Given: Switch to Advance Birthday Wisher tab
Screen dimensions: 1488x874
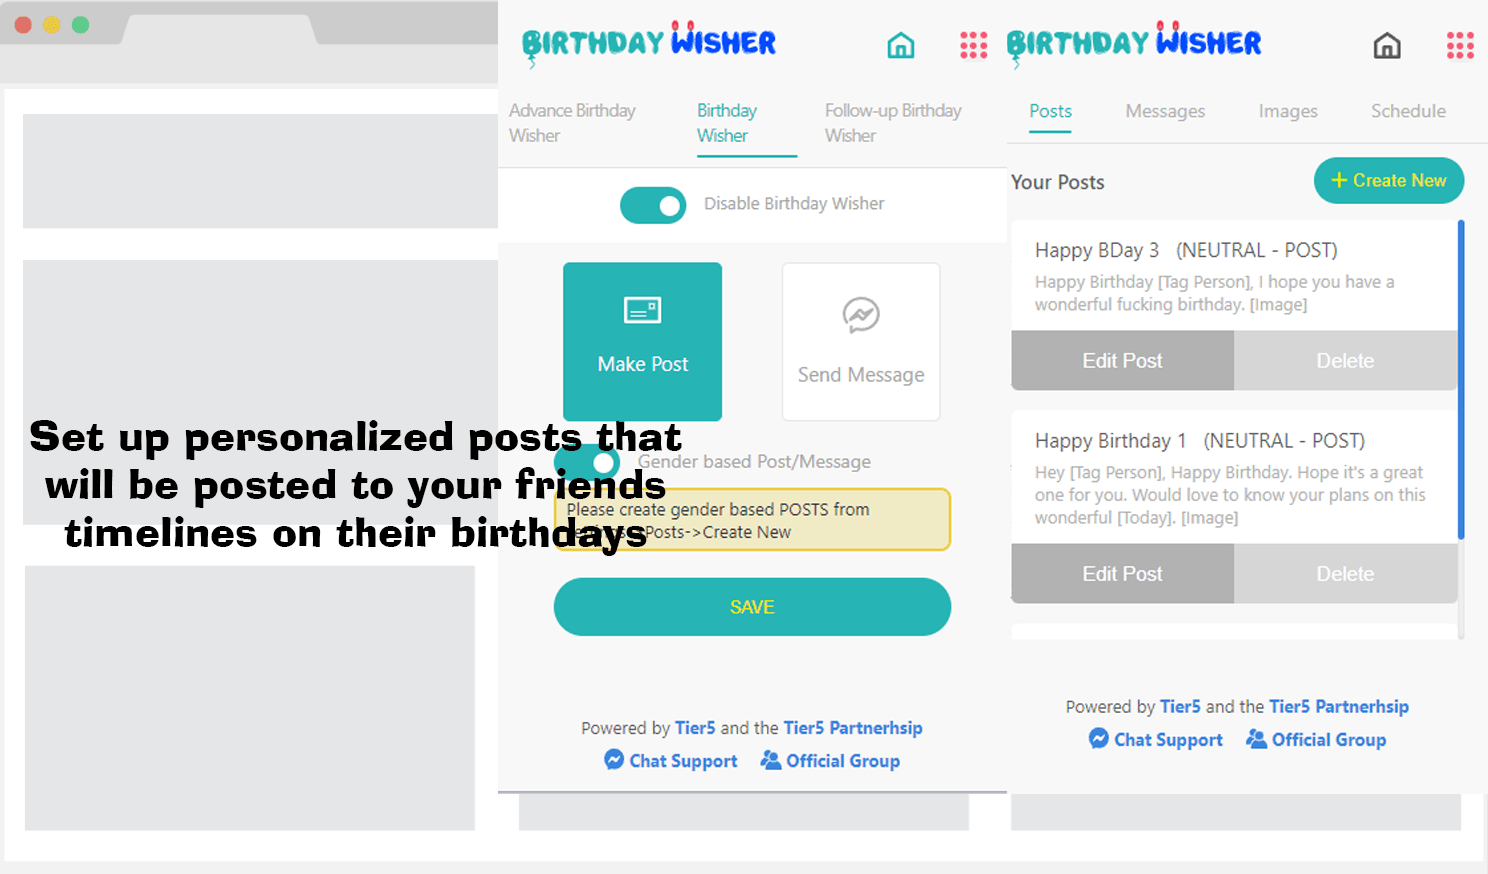Looking at the screenshot, I should click(572, 123).
